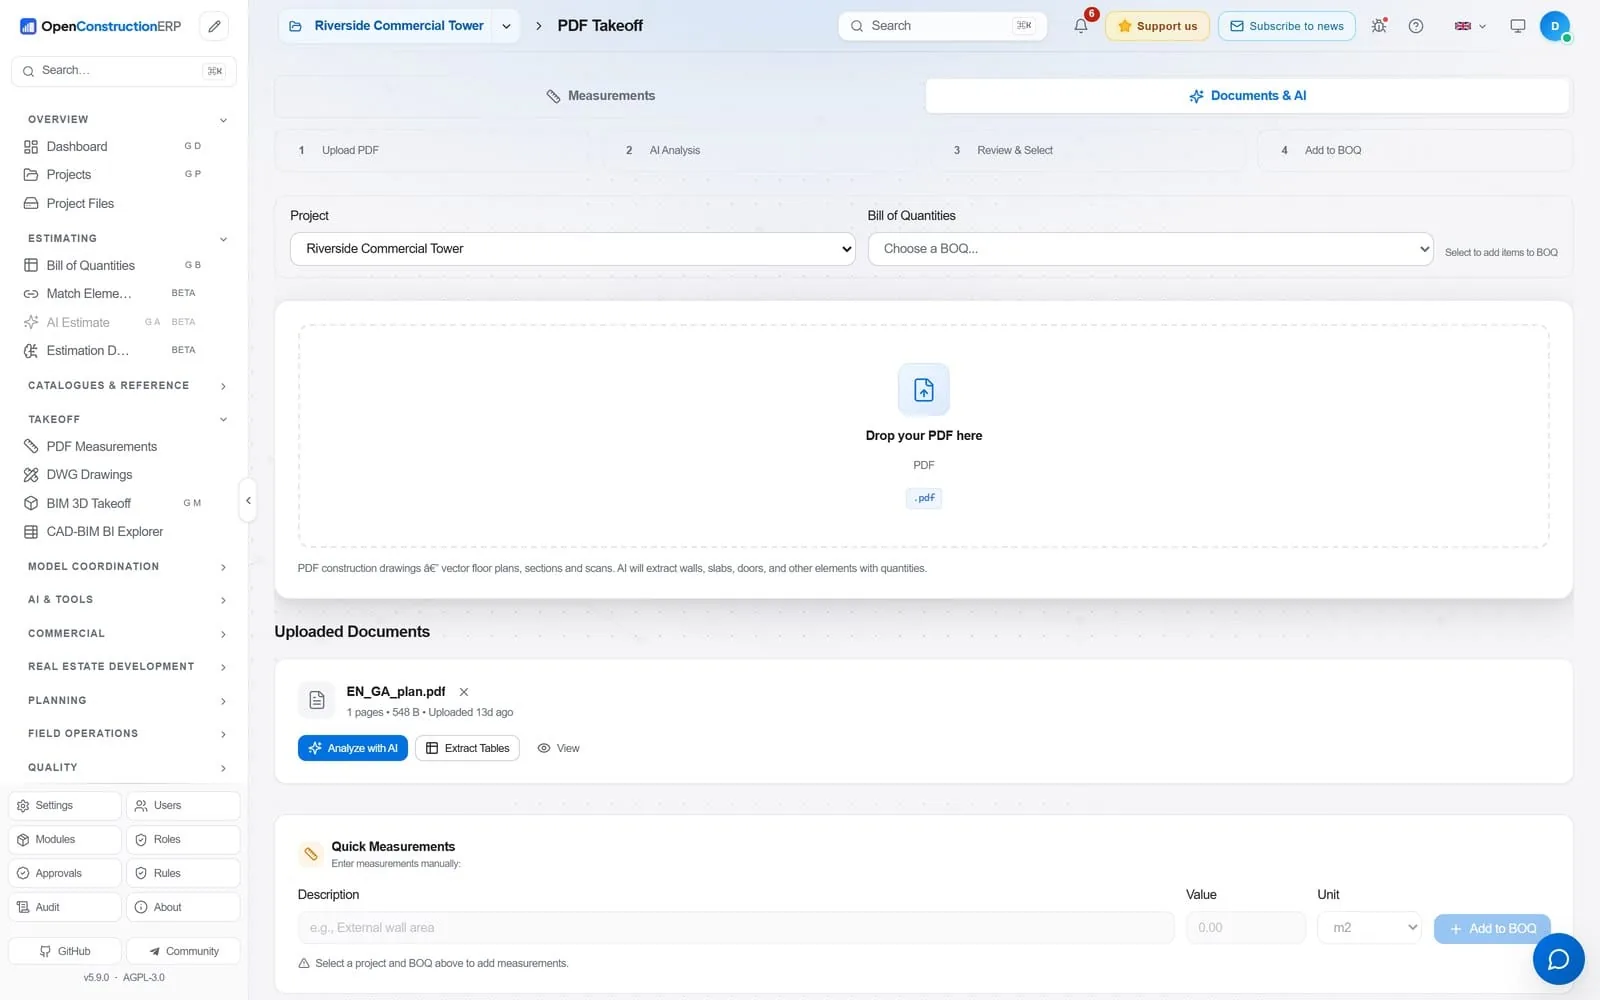Expand the Model Coordination section

[x=126, y=567]
